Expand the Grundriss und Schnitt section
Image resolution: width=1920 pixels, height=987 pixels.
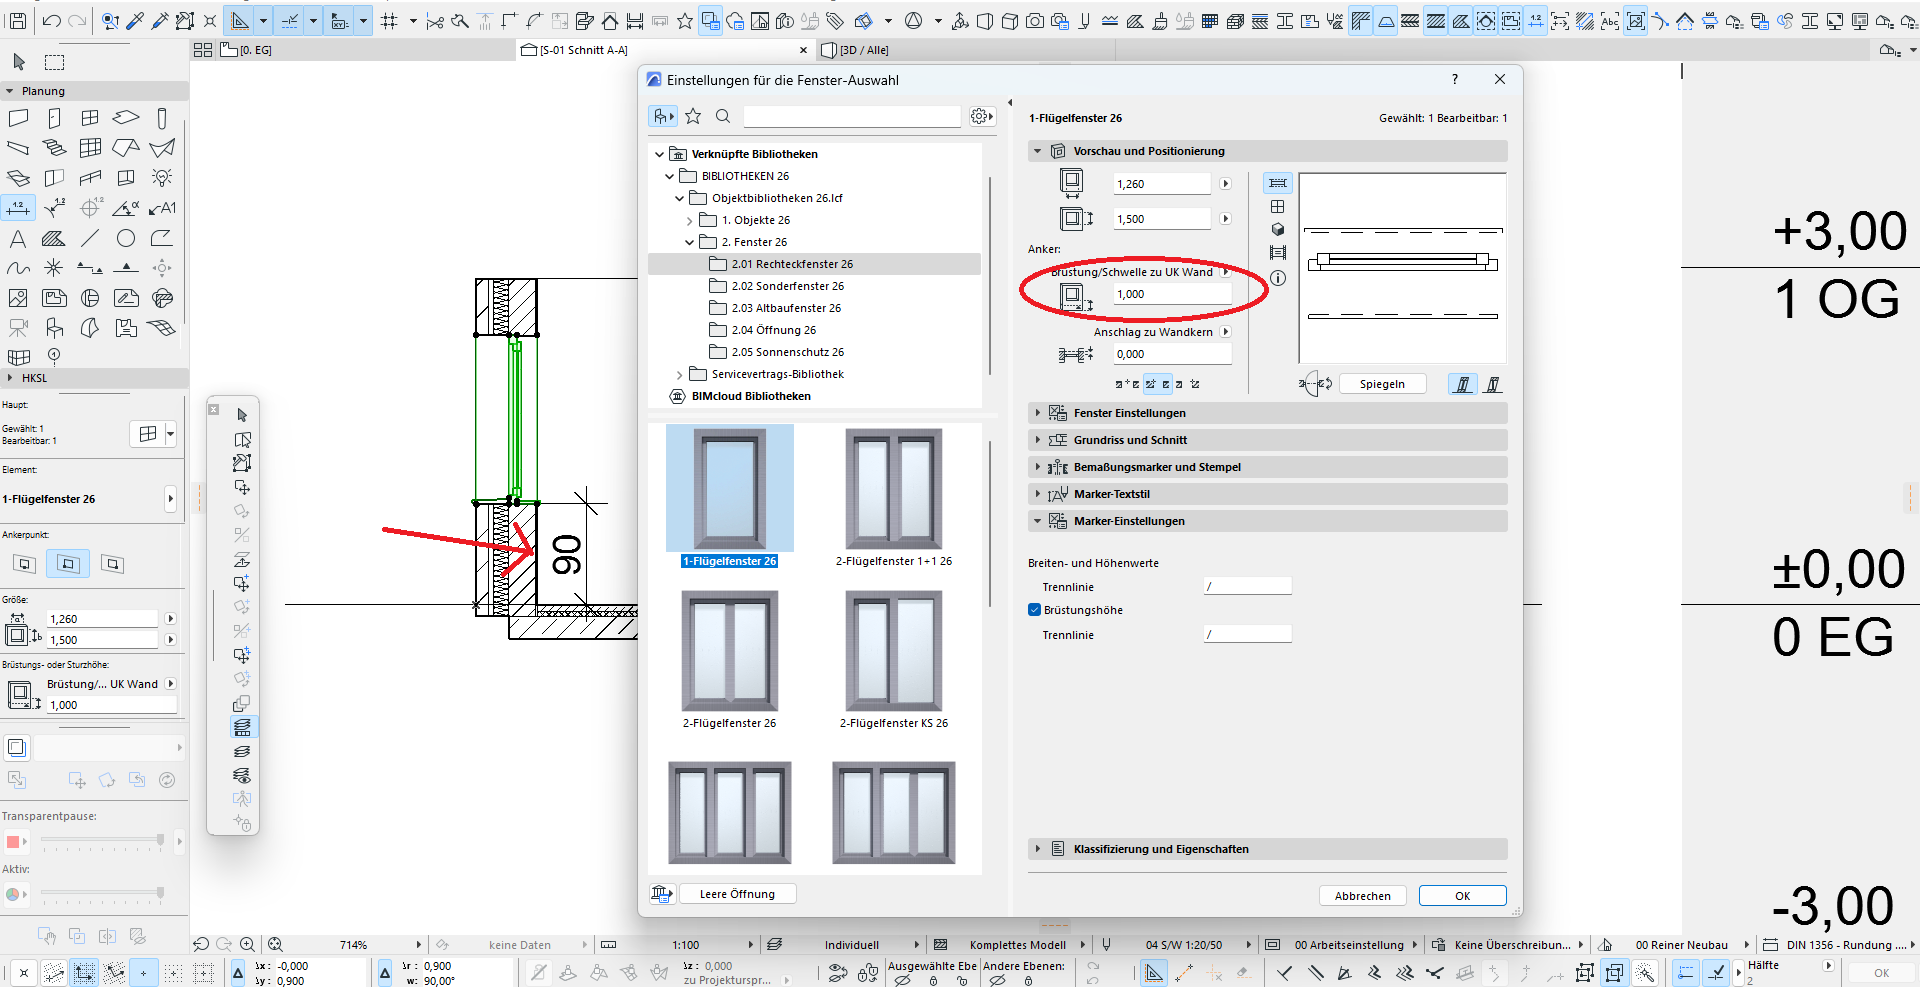pos(1038,440)
